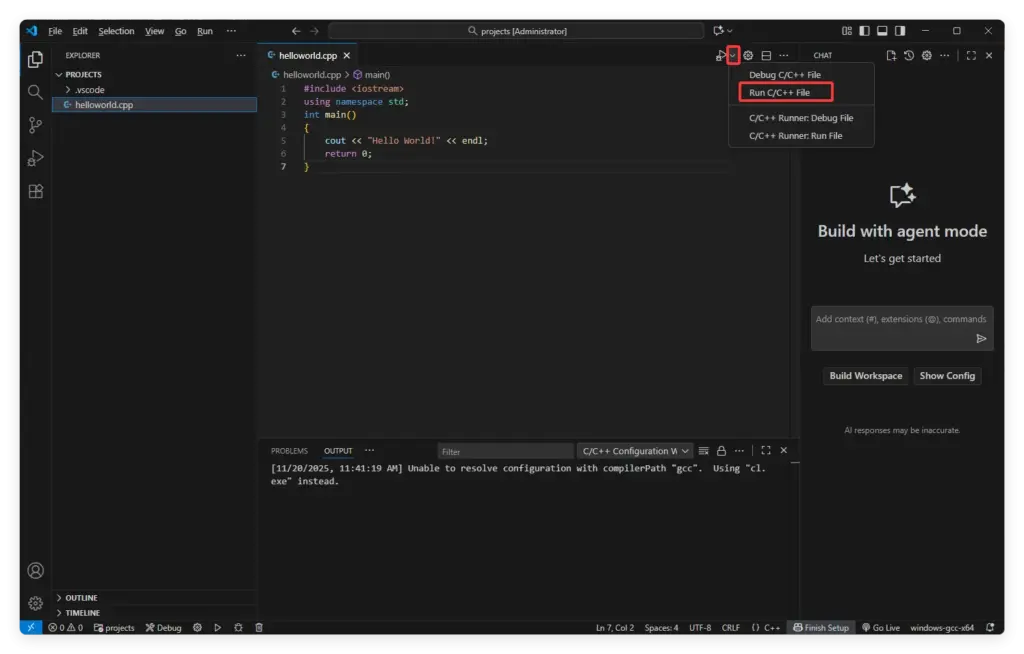
Task: Switch to the Problems tab
Action: point(289,451)
